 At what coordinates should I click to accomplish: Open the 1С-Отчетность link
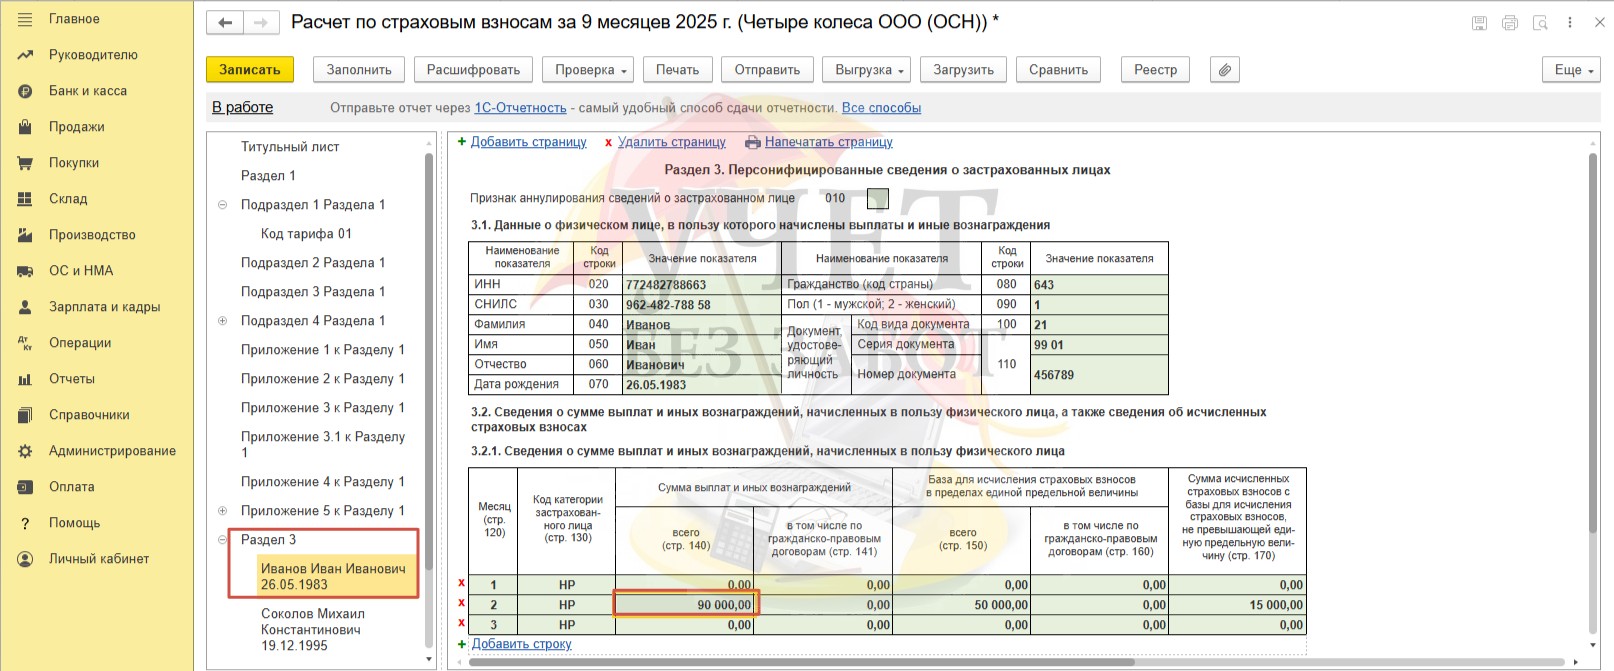coord(520,108)
